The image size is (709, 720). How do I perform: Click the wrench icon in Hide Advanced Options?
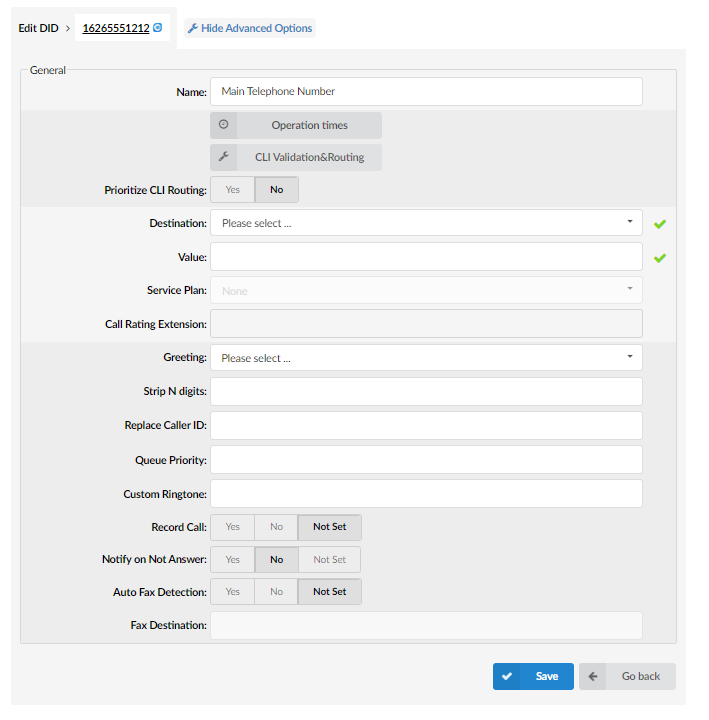pos(192,28)
